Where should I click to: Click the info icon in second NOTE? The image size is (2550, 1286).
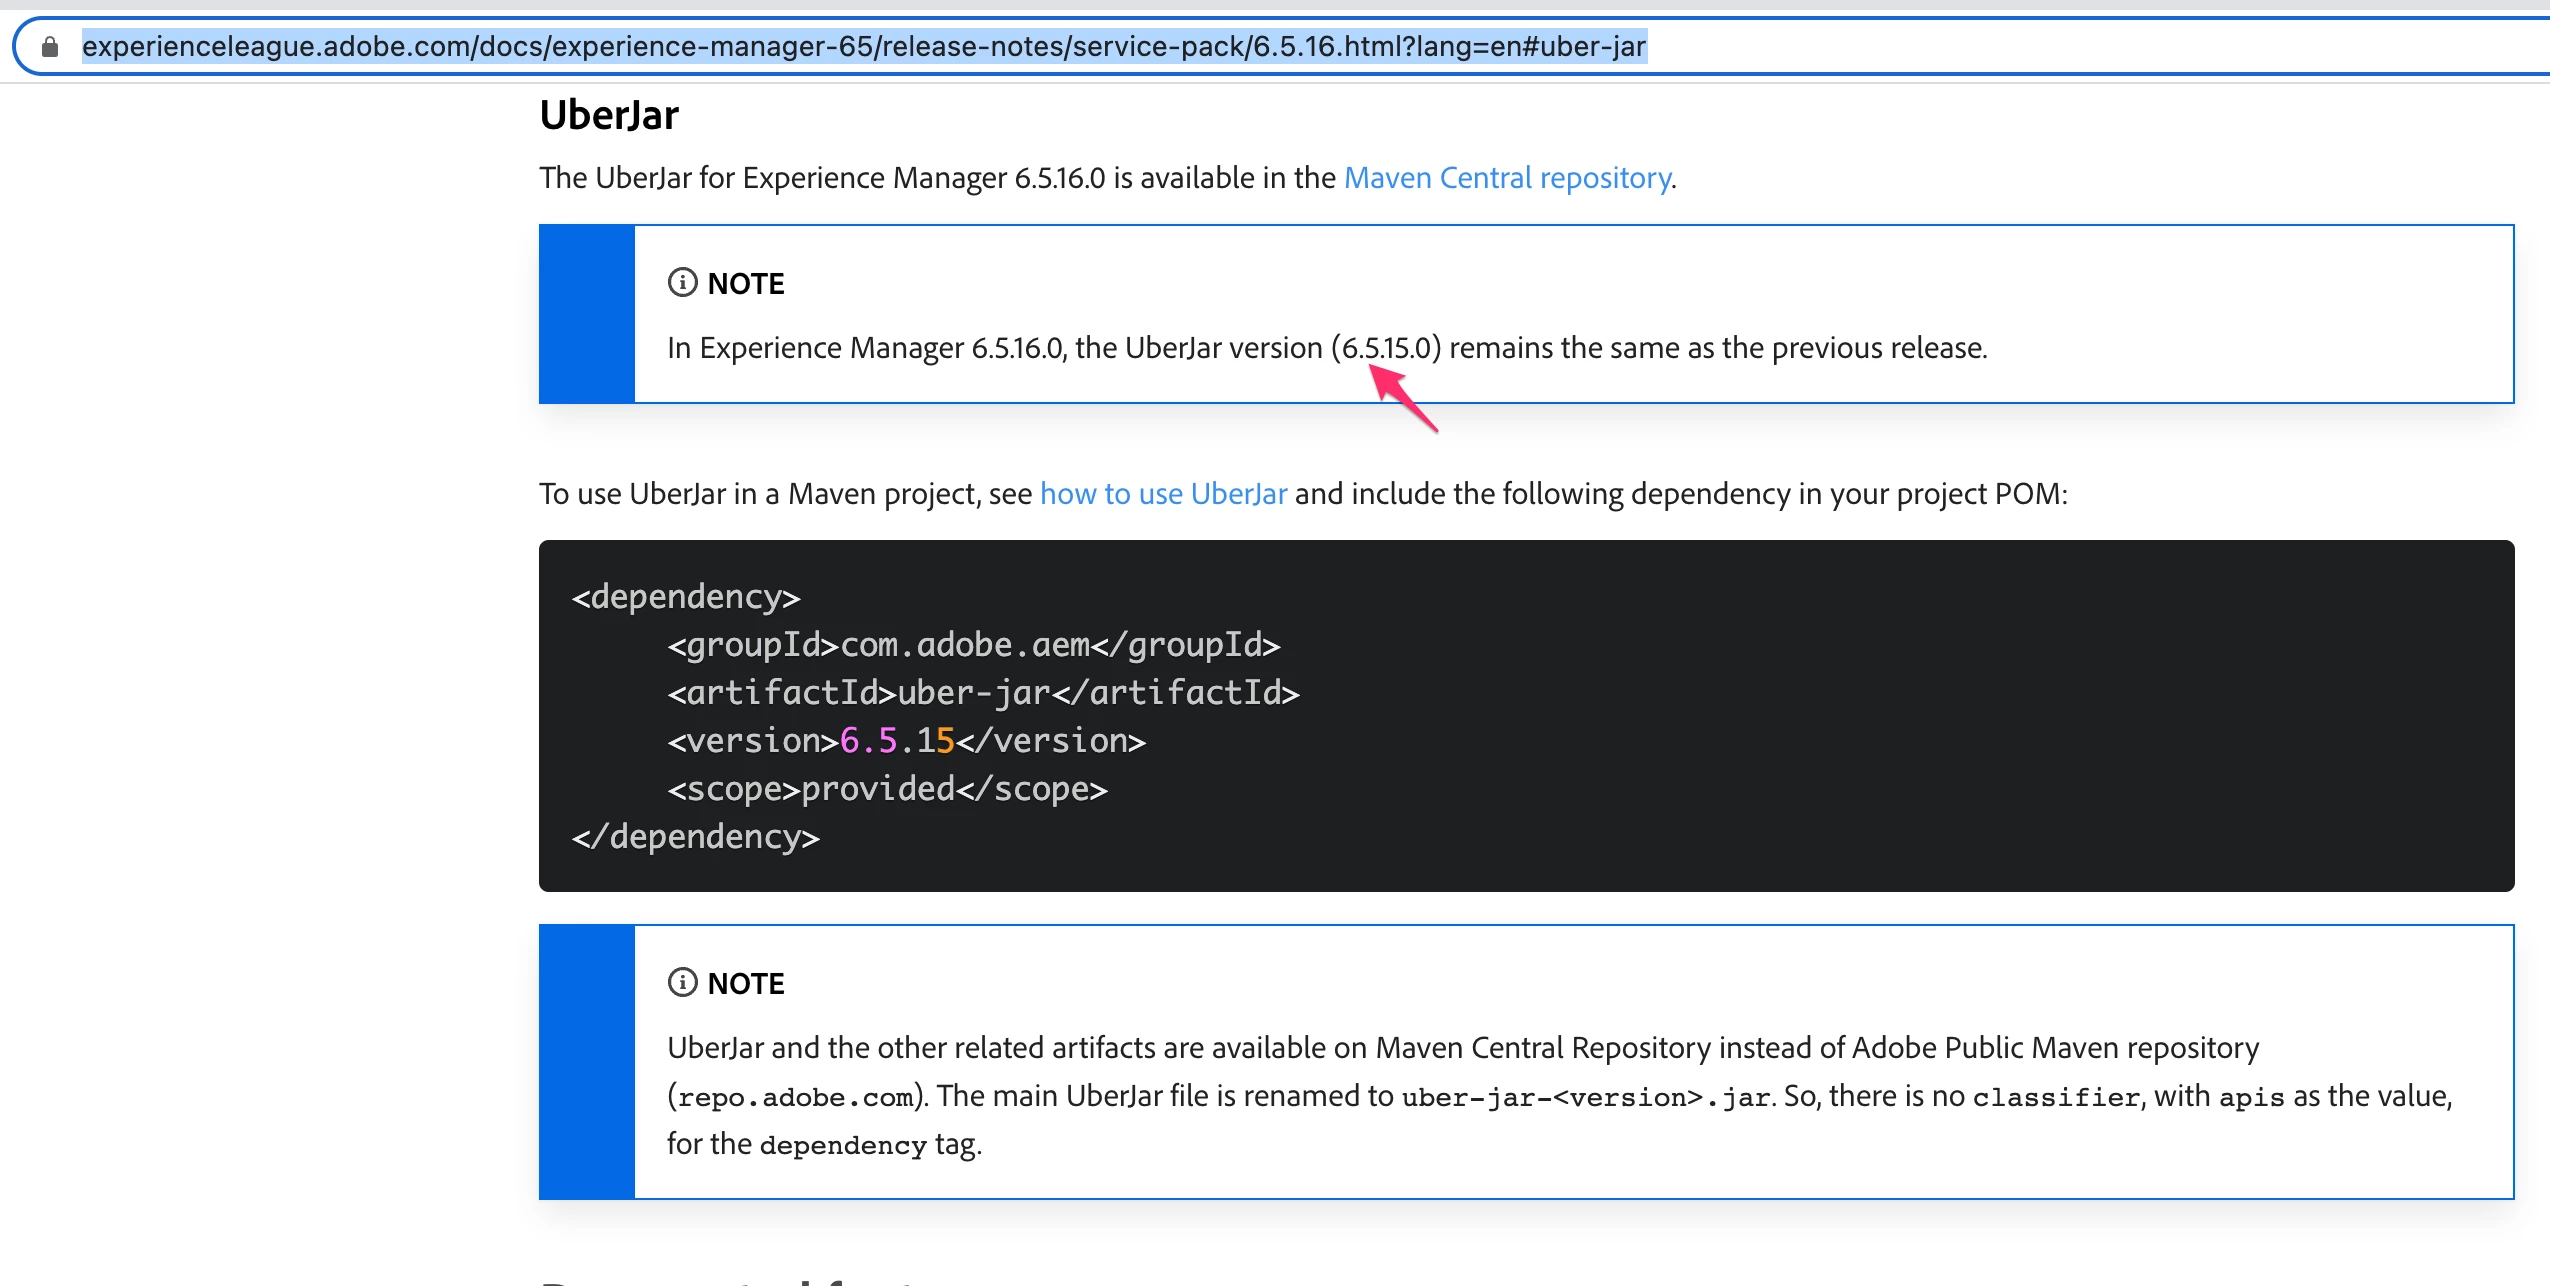click(x=682, y=983)
